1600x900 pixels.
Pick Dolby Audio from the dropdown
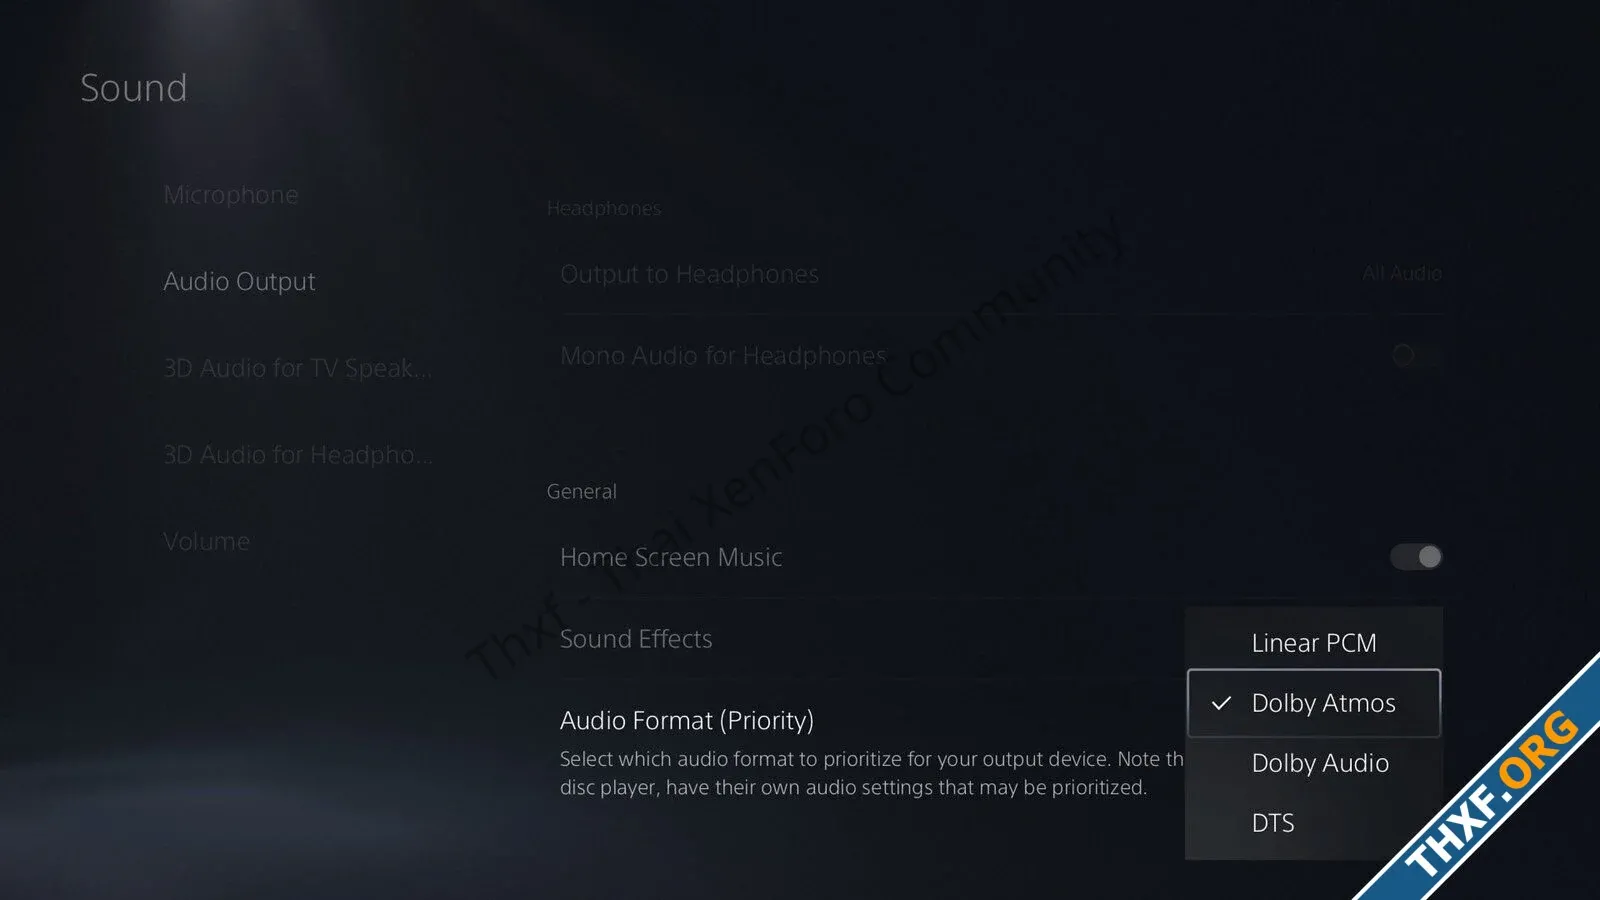(1313, 763)
